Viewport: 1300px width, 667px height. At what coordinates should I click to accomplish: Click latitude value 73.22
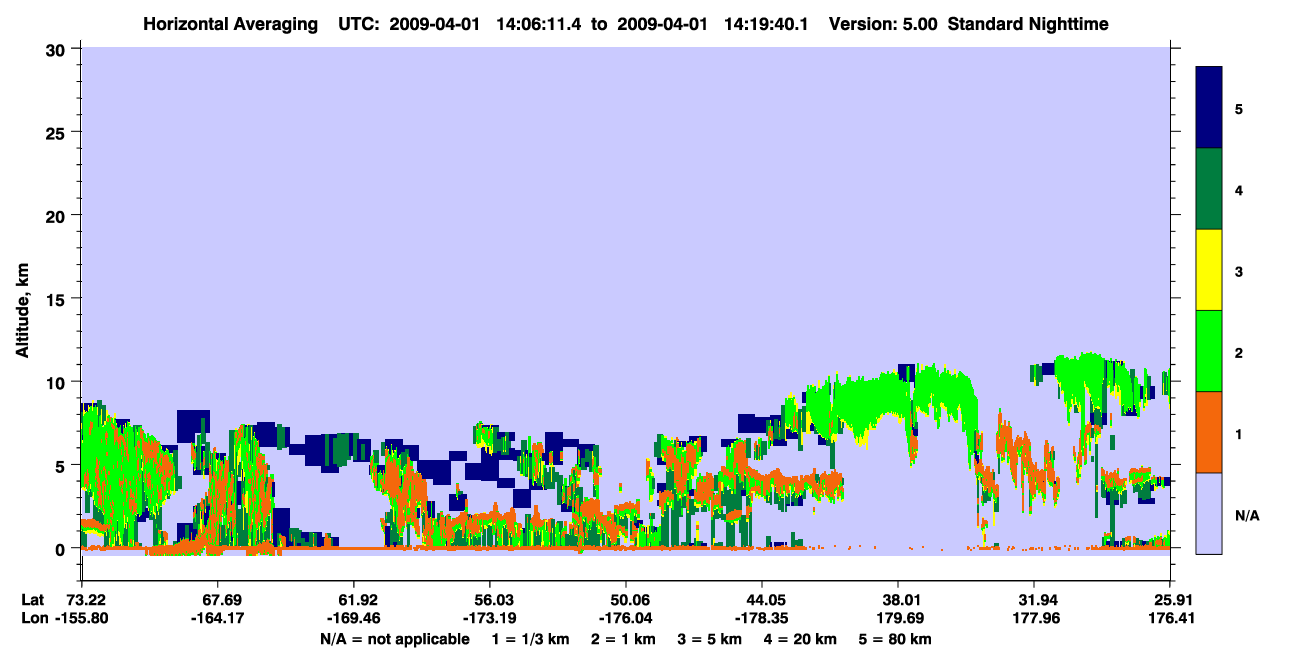[86, 600]
